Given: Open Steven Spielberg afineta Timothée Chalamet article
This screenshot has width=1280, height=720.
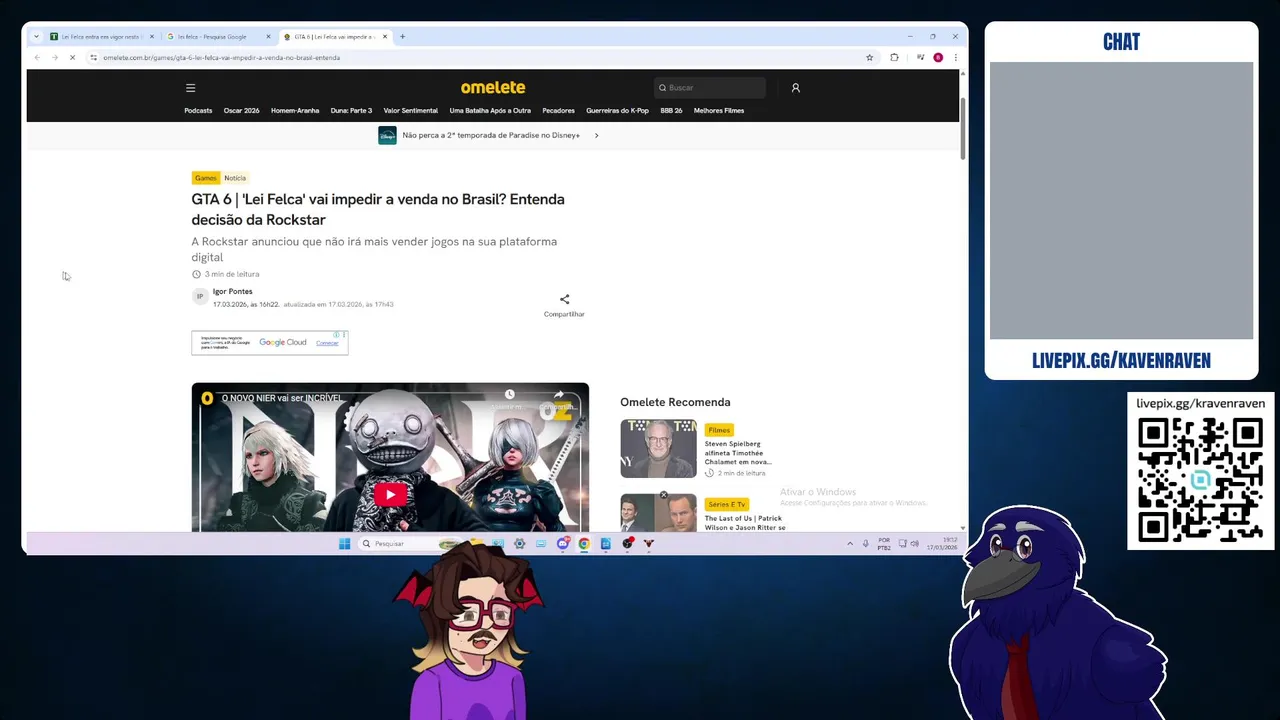Looking at the screenshot, I should click(x=738, y=453).
